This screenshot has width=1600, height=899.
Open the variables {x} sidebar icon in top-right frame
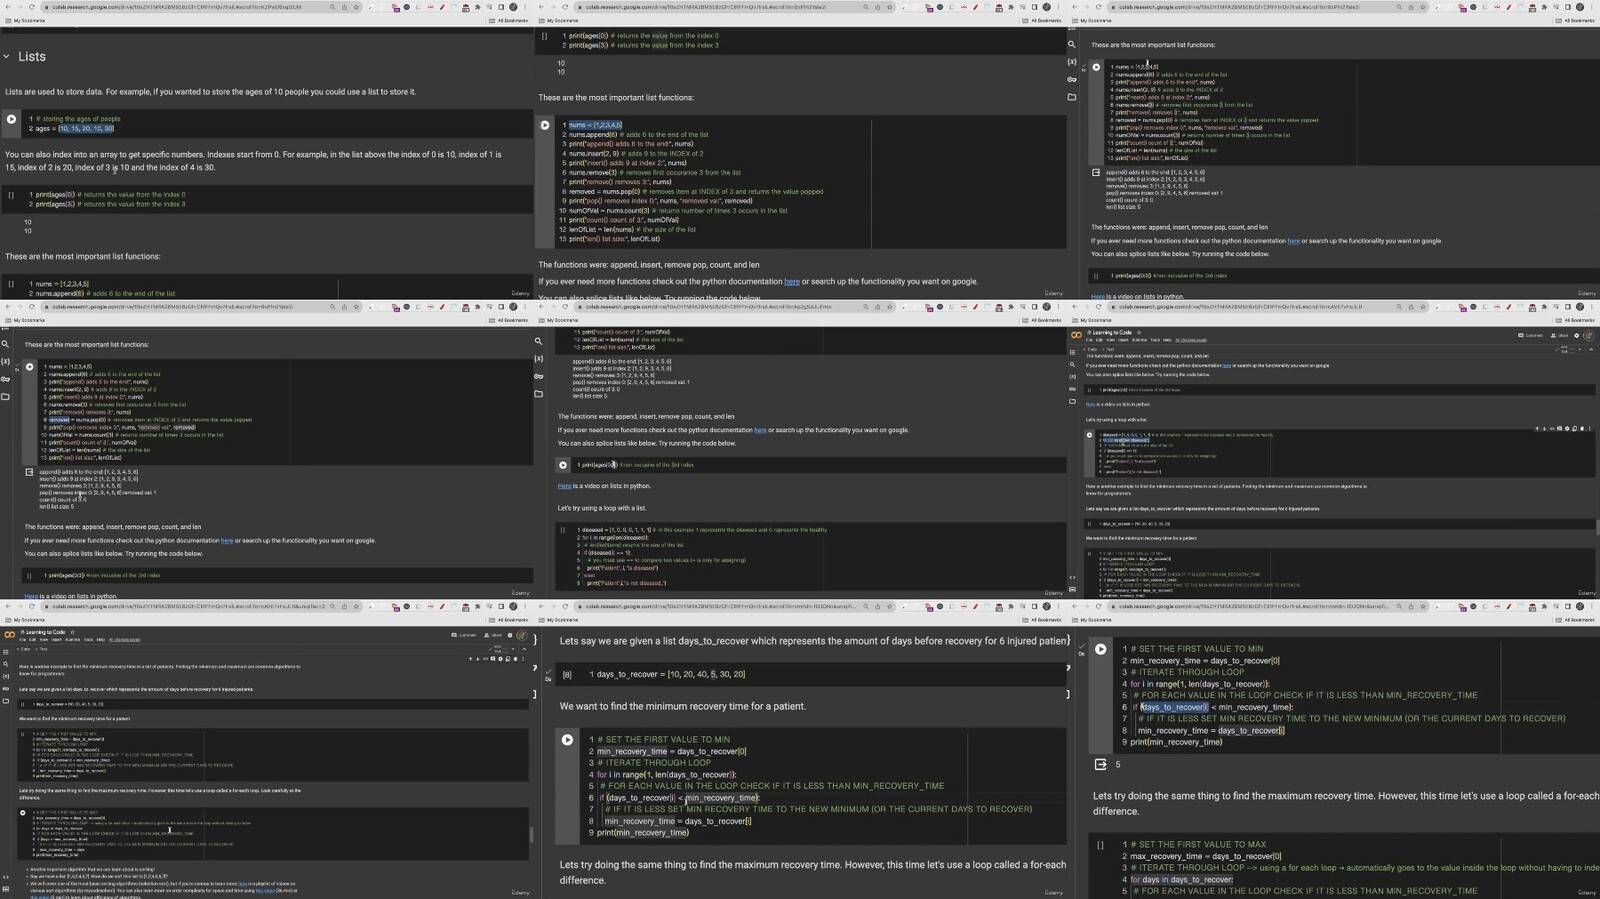pyautogui.click(x=1072, y=61)
